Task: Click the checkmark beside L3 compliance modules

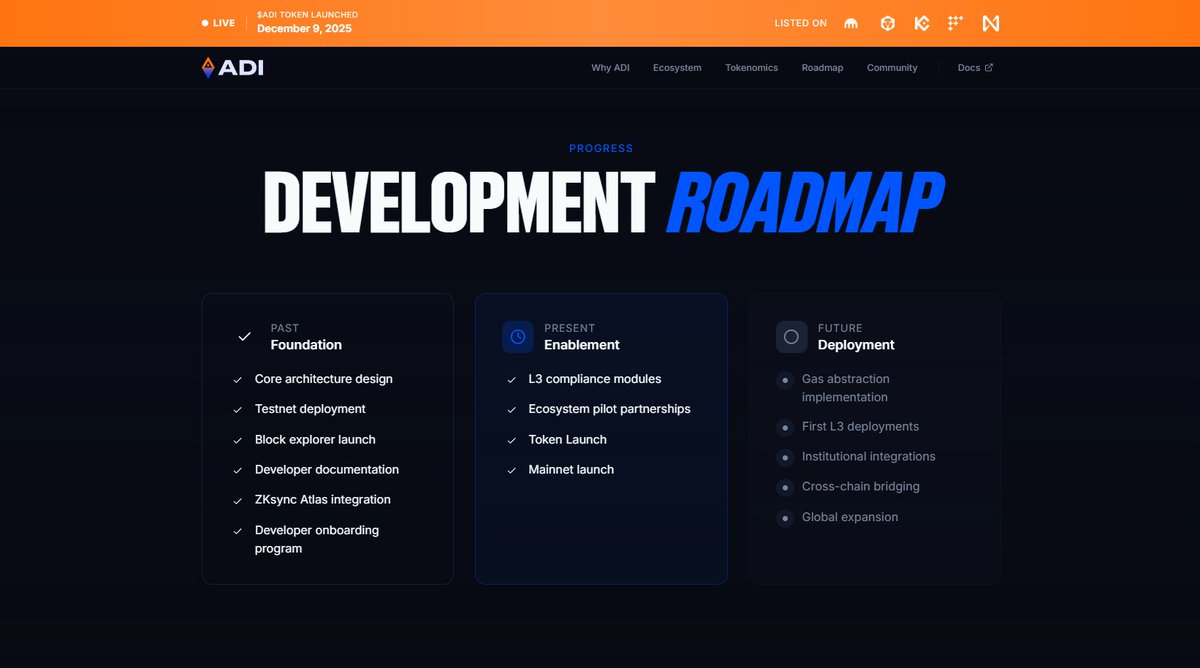Action: click(512, 380)
